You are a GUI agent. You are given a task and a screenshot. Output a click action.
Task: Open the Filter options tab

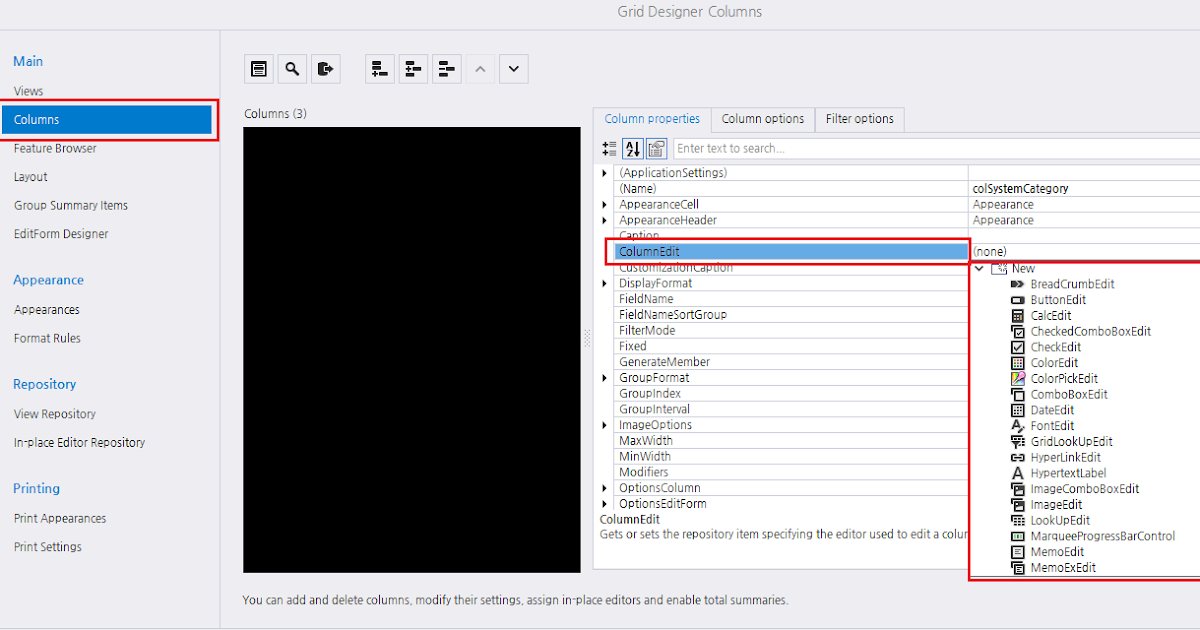click(859, 119)
